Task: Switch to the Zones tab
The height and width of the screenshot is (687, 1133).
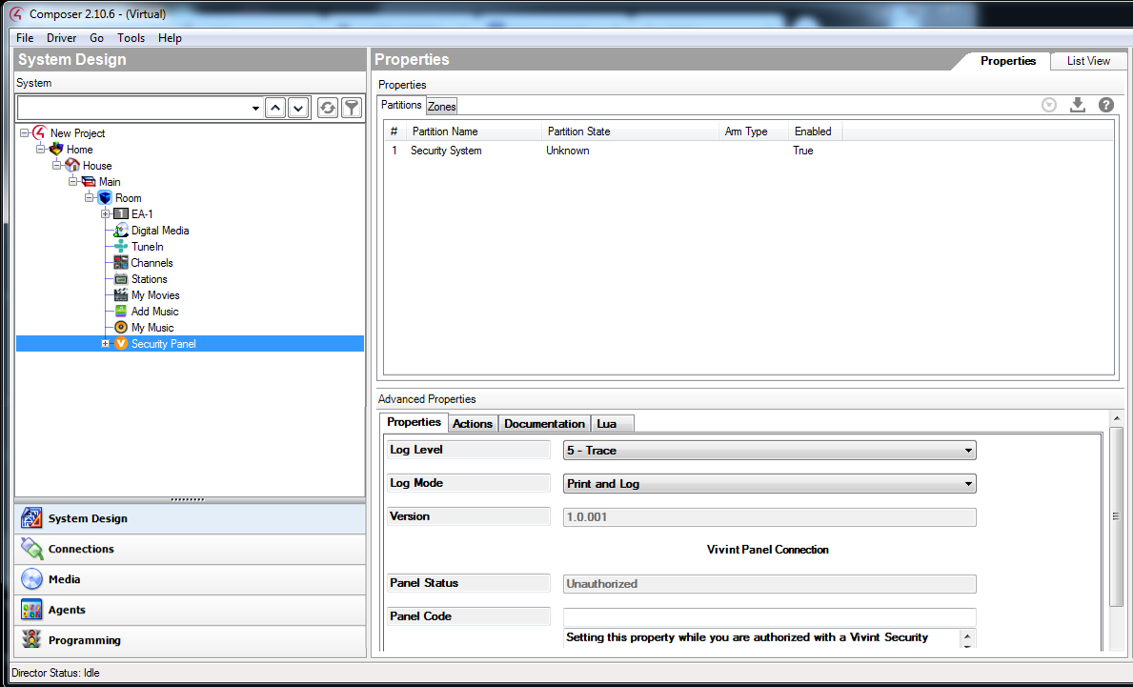Action: 442,106
